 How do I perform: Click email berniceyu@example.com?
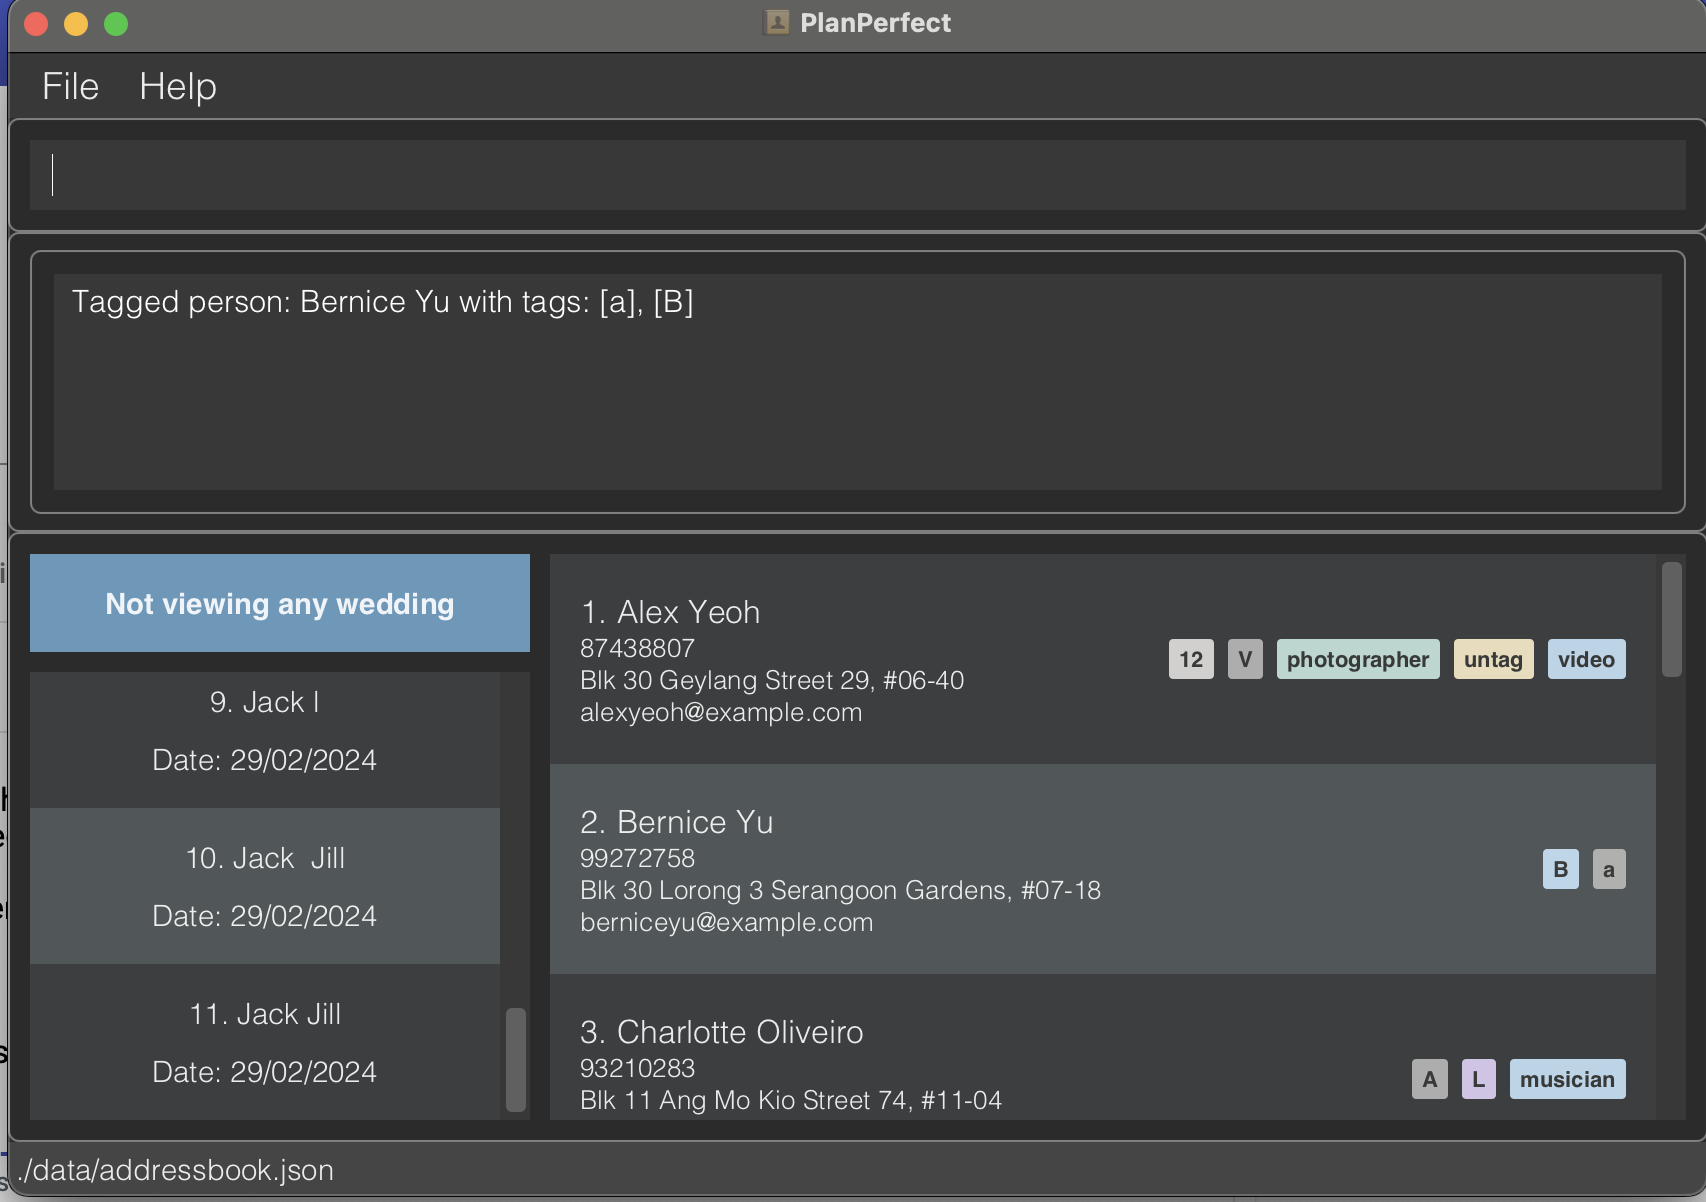coord(727,922)
